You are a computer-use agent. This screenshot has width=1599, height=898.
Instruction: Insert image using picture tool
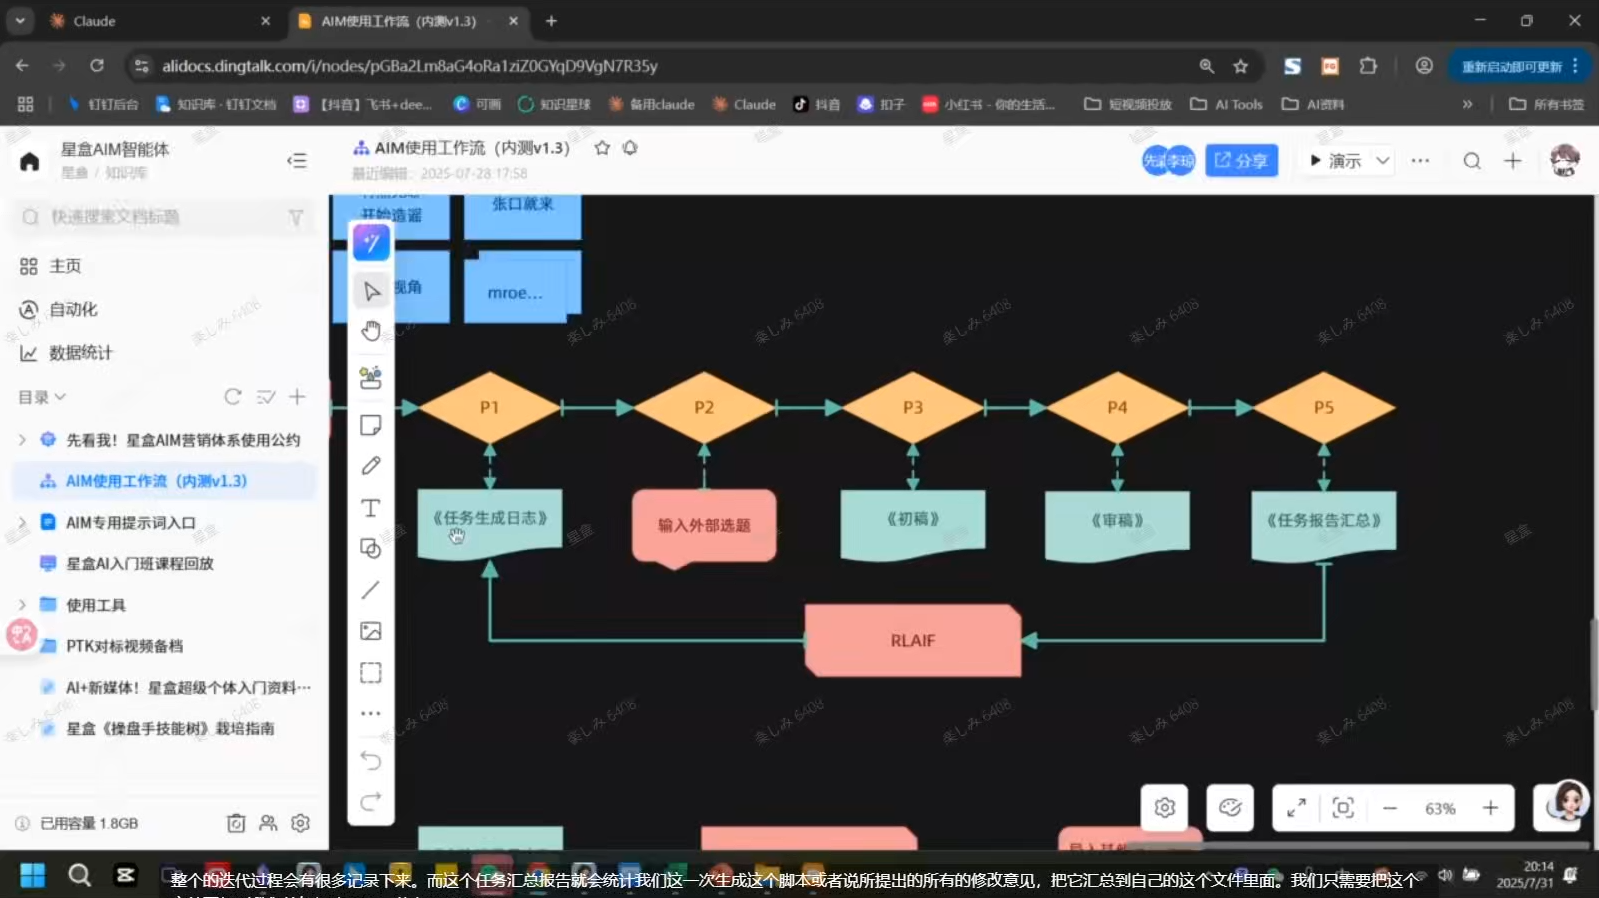click(371, 631)
